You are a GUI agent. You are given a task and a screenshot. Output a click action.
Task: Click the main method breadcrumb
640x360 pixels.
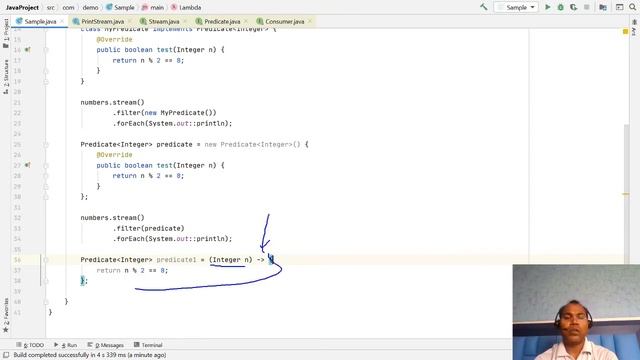tap(153, 7)
